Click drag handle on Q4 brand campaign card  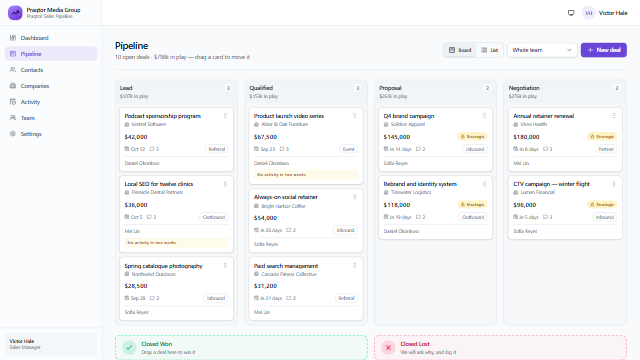click(484, 116)
